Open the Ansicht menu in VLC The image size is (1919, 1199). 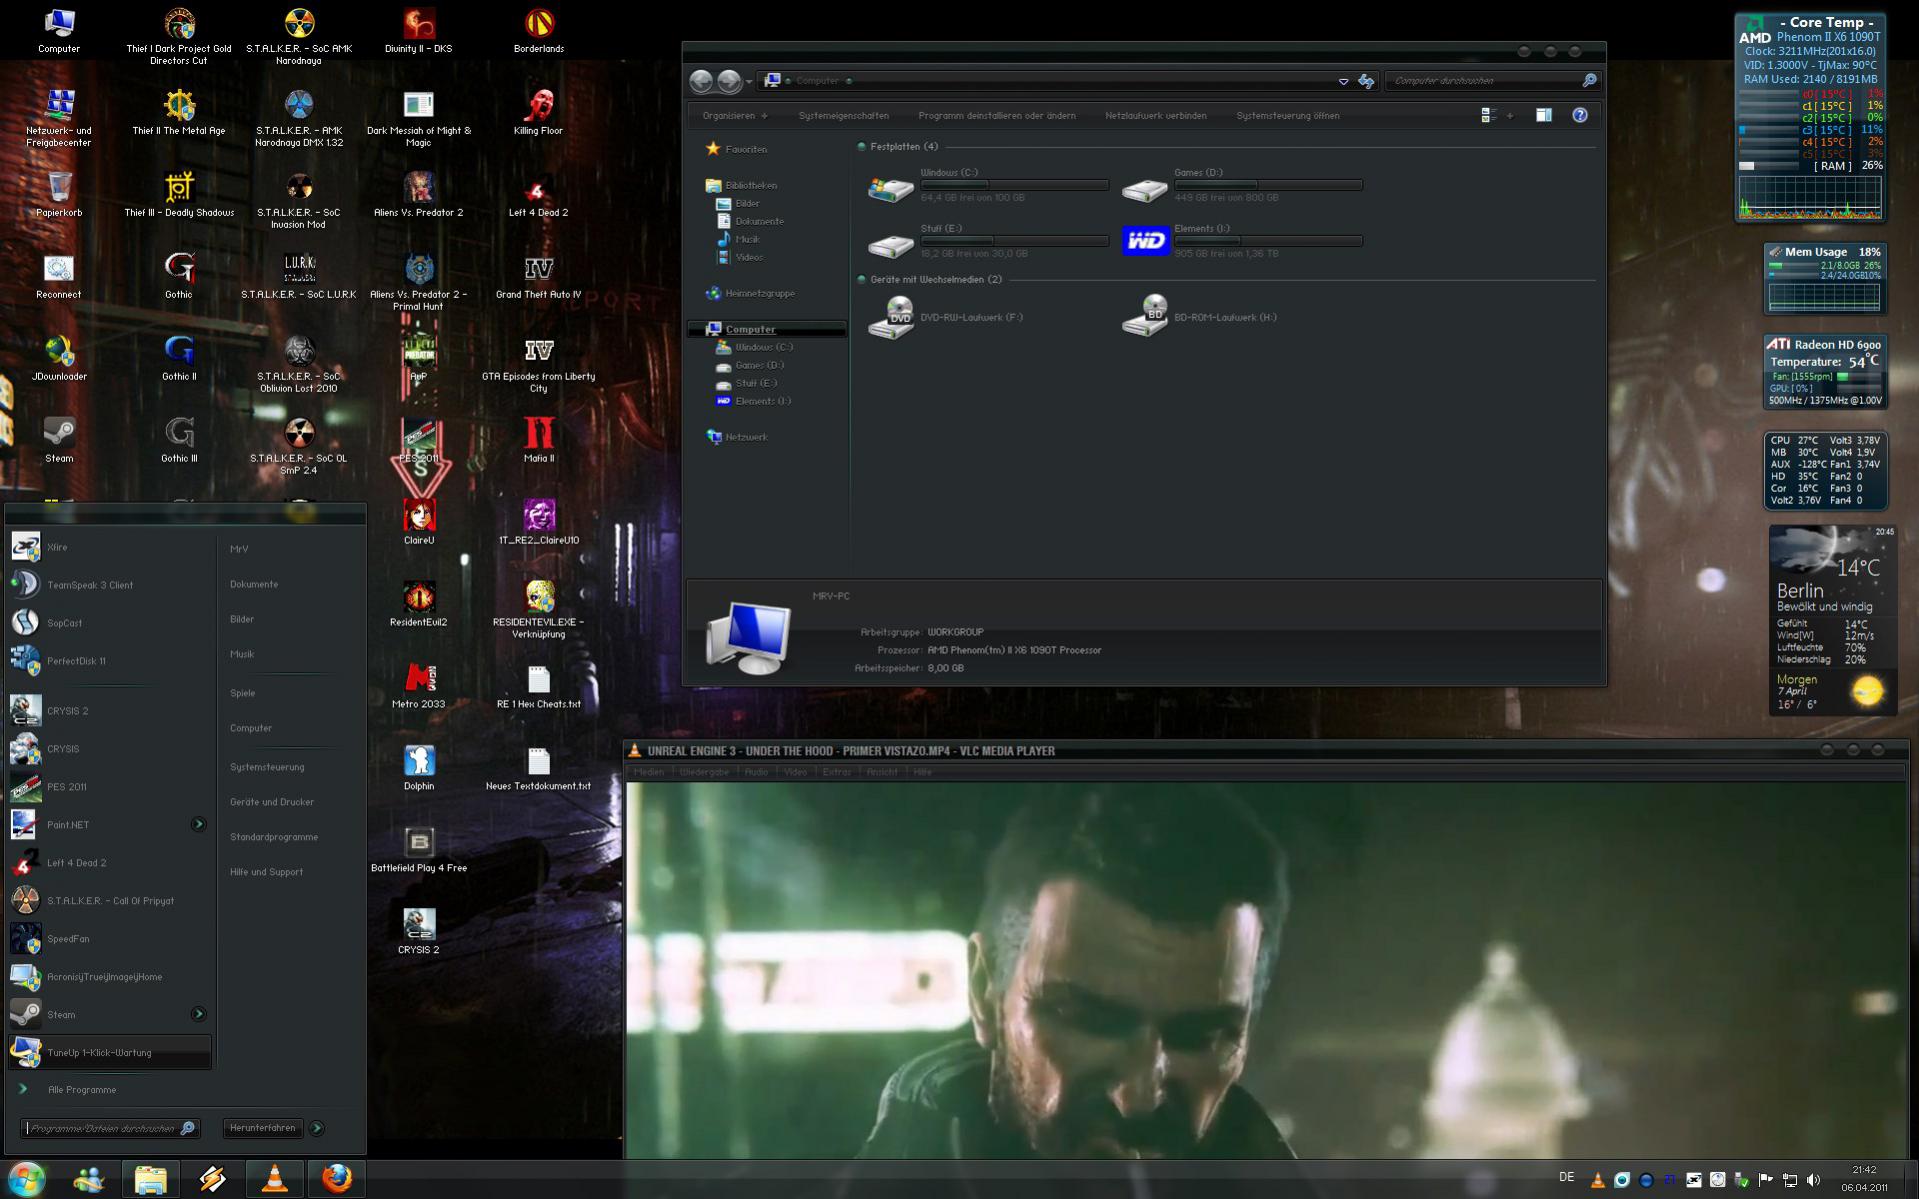[882, 772]
